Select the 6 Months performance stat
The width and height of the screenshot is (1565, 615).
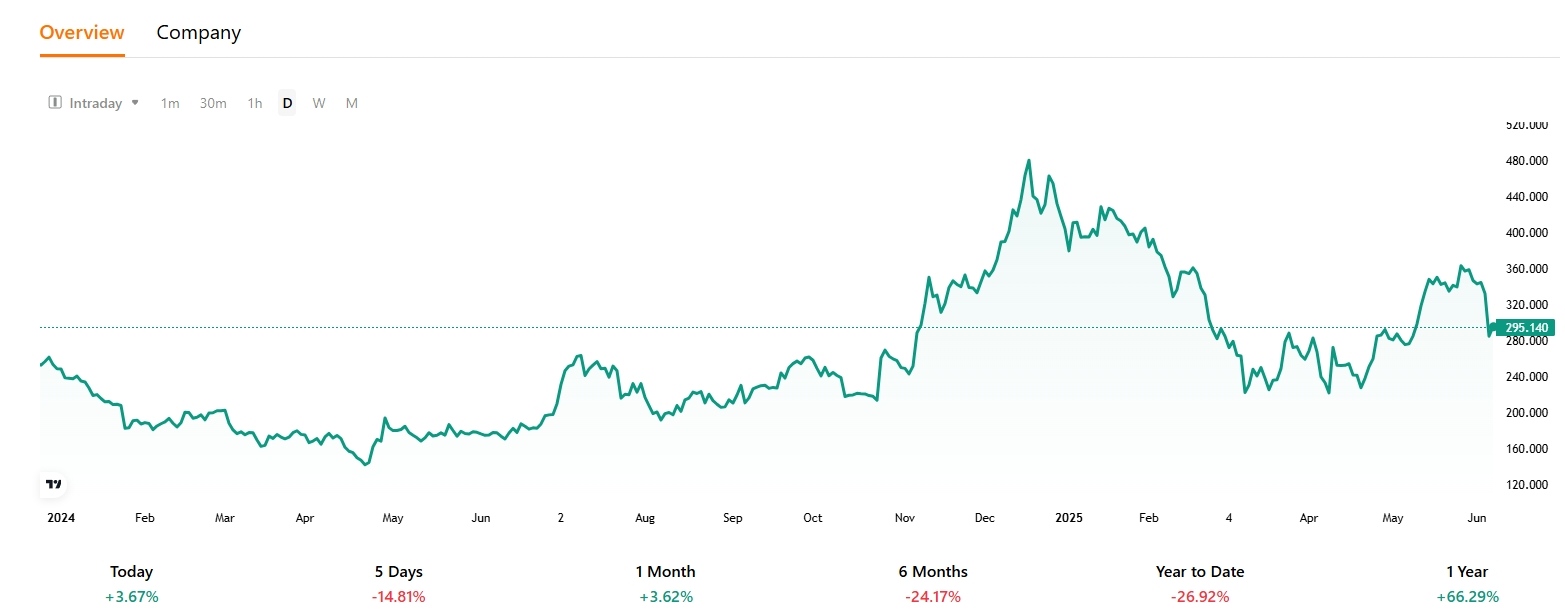(x=933, y=584)
